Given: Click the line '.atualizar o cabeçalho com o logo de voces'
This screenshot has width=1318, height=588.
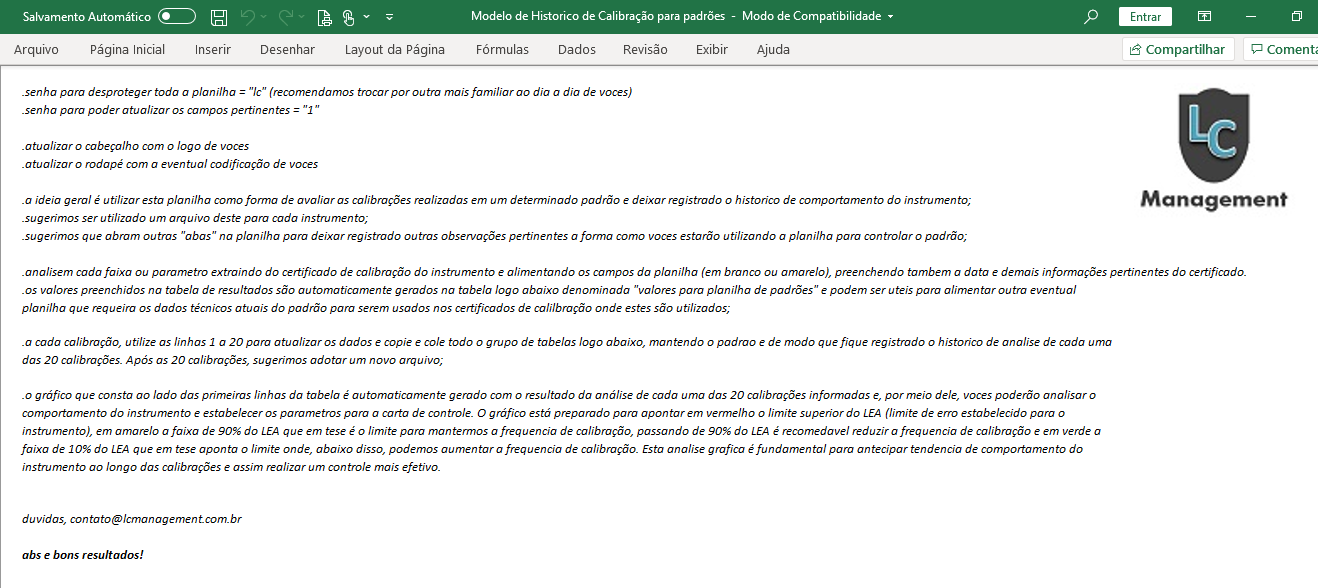Looking at the screenshot, I should tap(136, 146).
